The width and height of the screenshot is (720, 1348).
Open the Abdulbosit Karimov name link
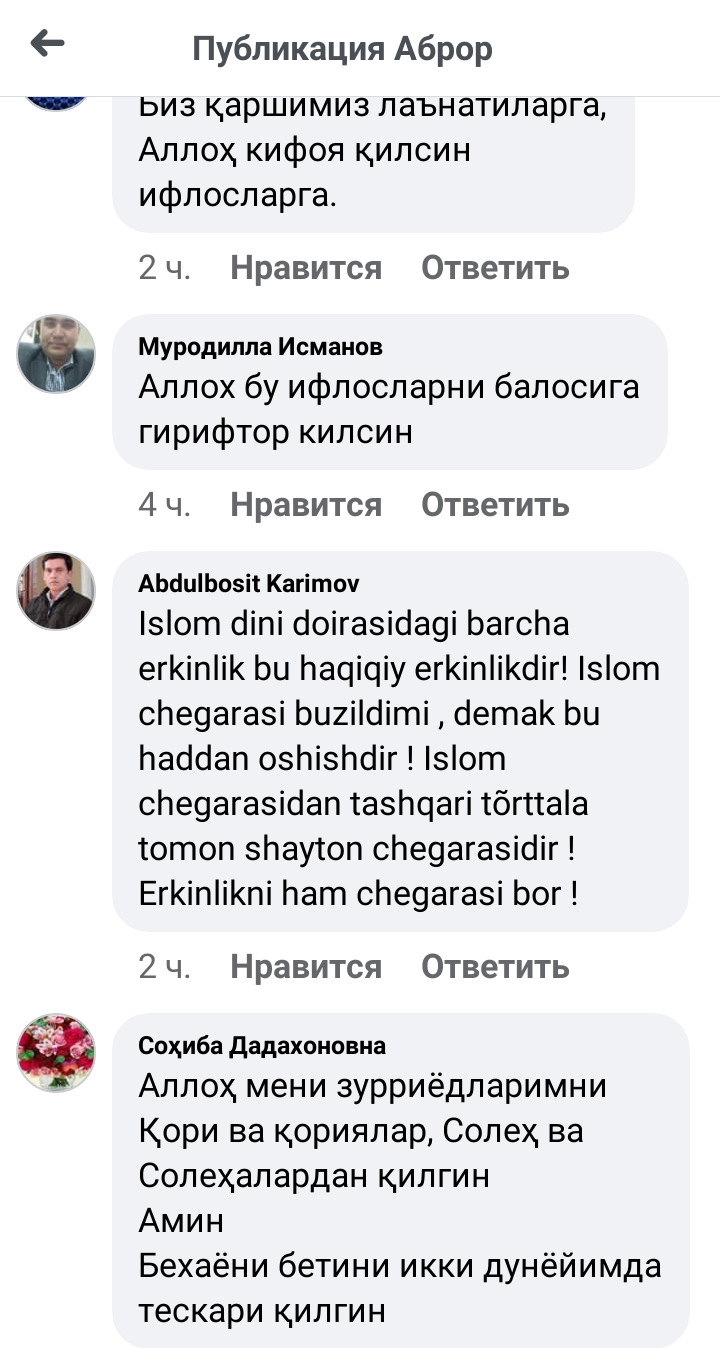click(248, 583)
